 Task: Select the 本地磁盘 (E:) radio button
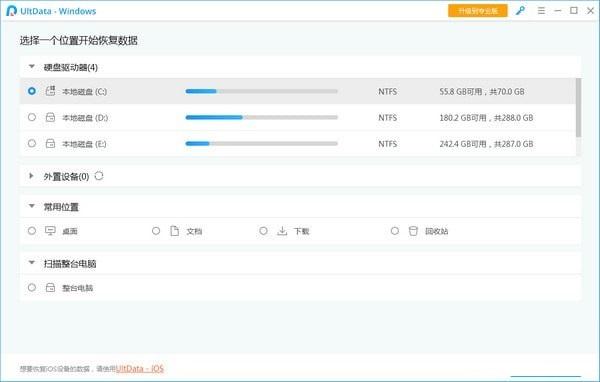(x=32, y=144)
